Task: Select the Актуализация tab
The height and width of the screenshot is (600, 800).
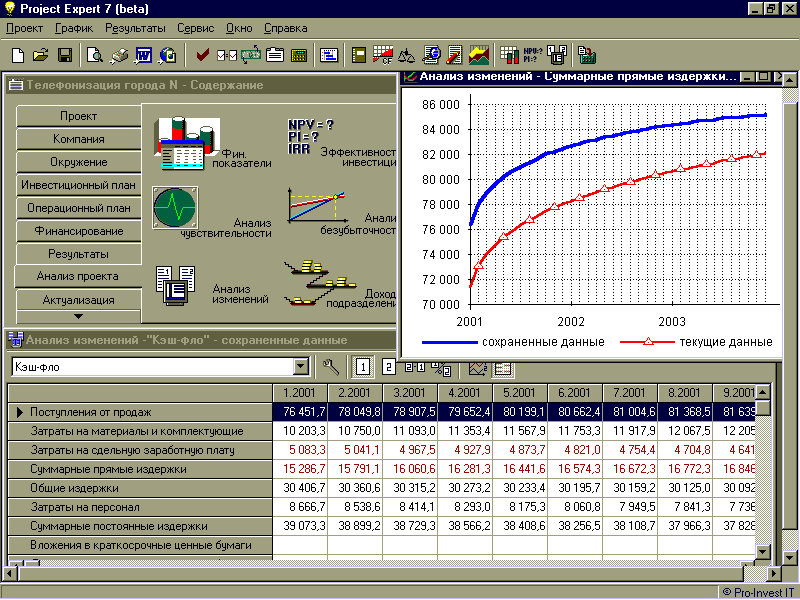Action: [x=79, y=299]
